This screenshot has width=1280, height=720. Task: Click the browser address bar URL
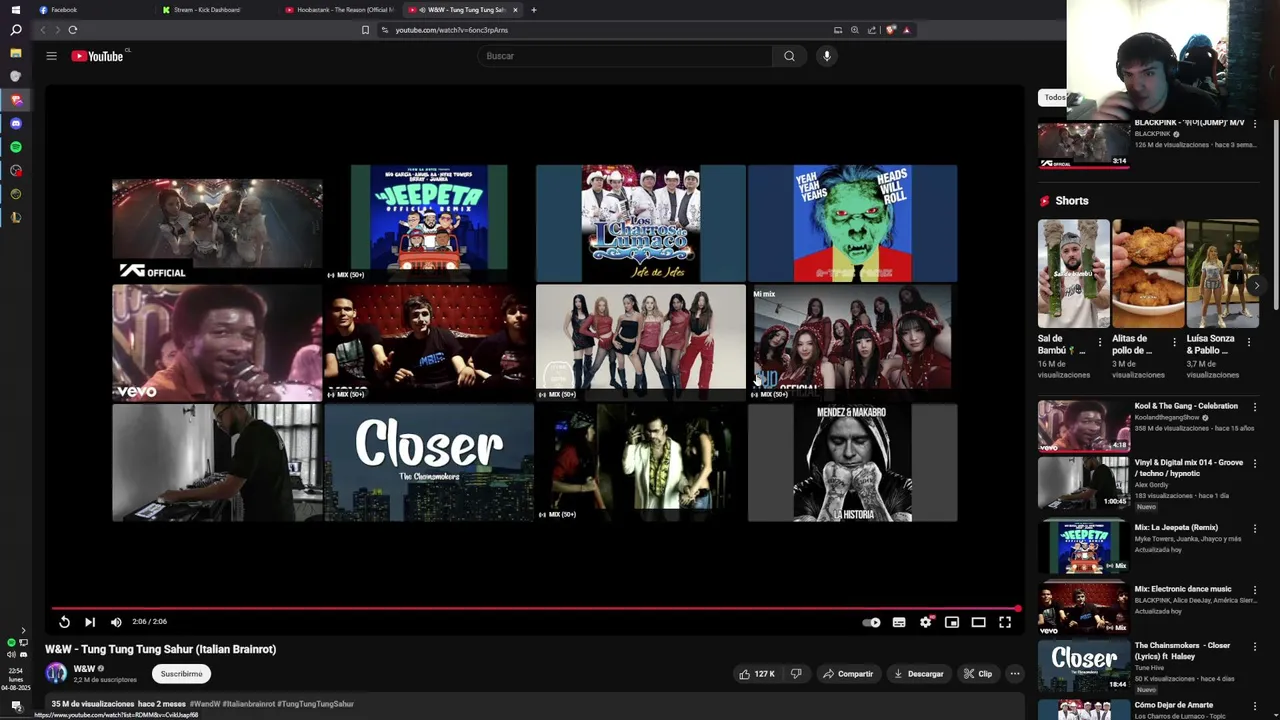click(452, 30)
